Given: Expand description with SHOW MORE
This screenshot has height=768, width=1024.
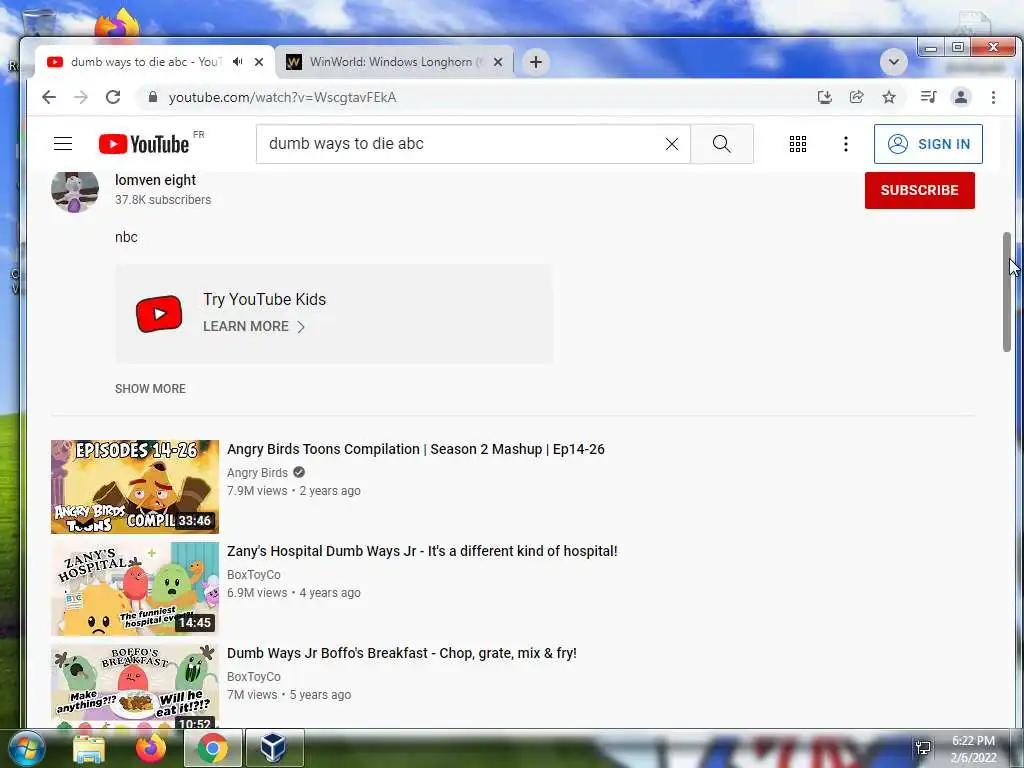Looking at the screenshot, I should 150,389.
